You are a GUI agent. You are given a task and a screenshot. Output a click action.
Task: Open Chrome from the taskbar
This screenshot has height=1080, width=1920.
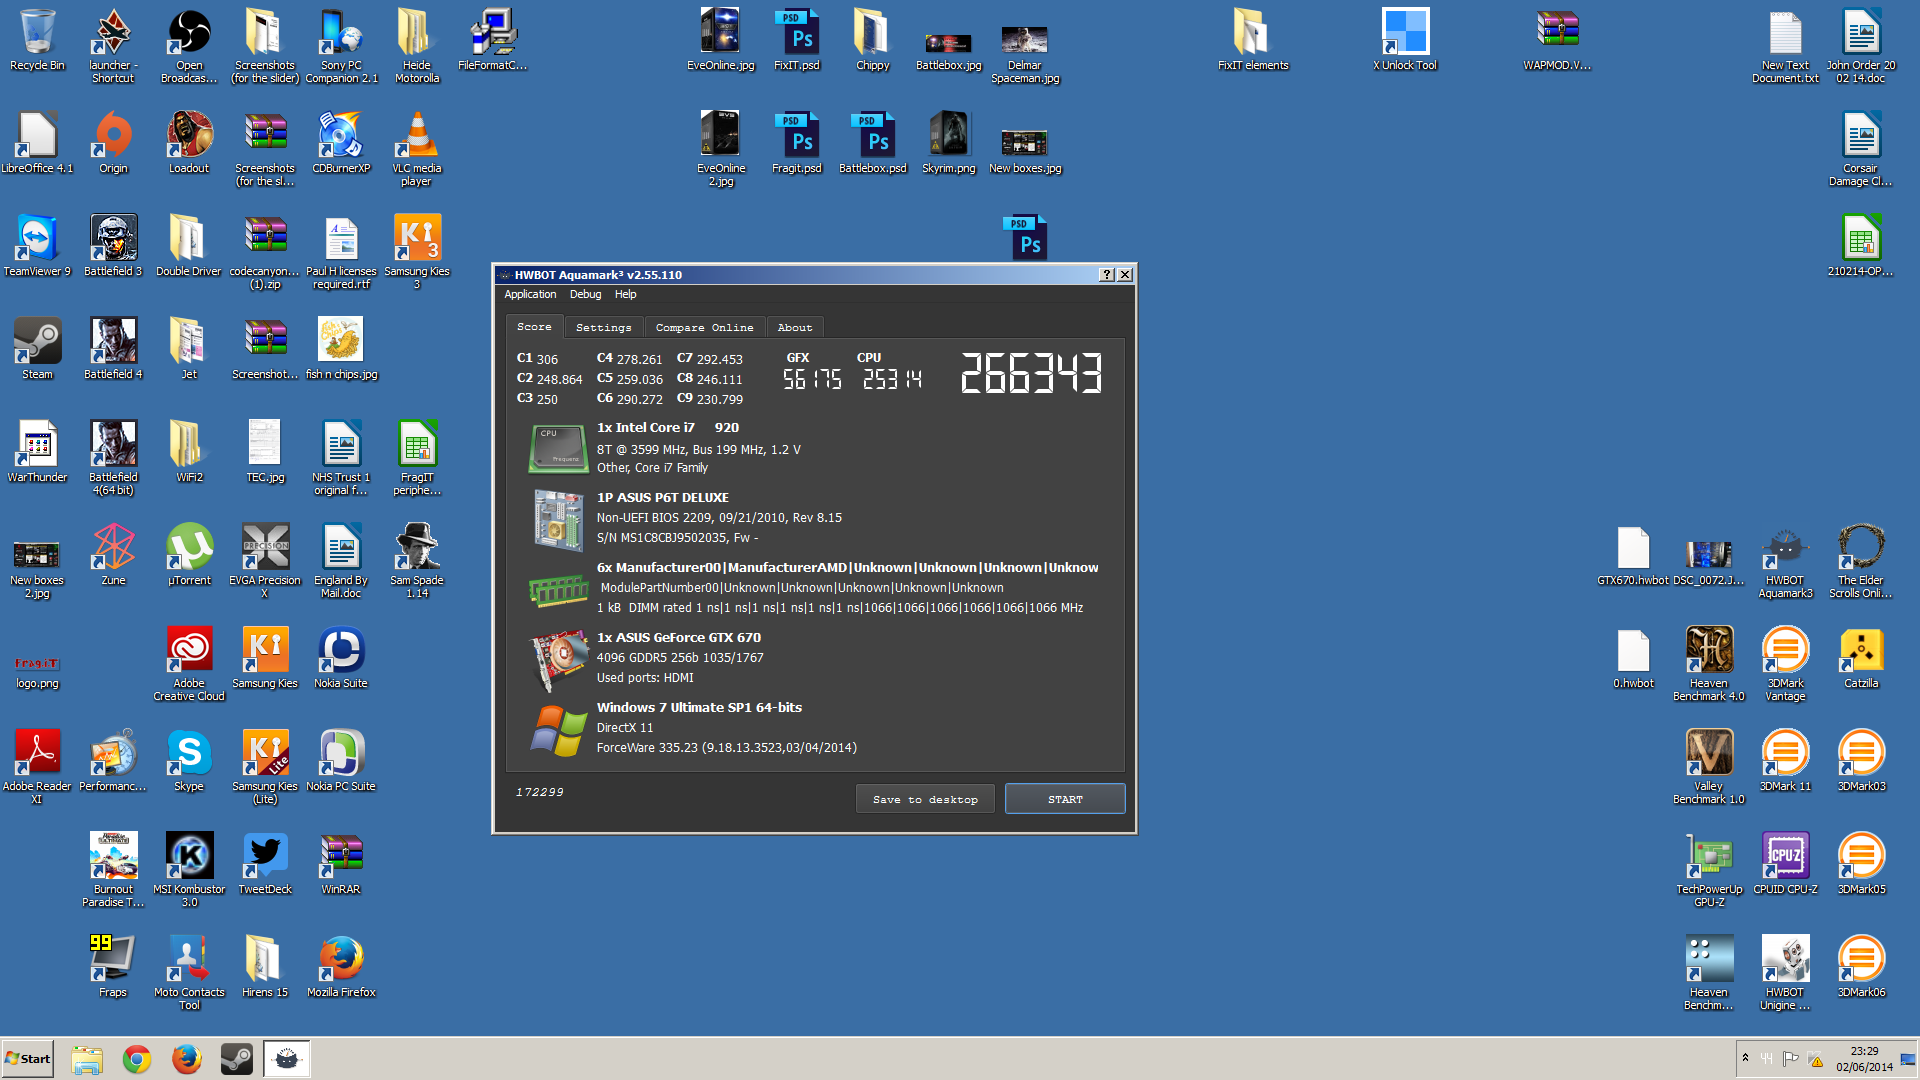[137, 1059]
